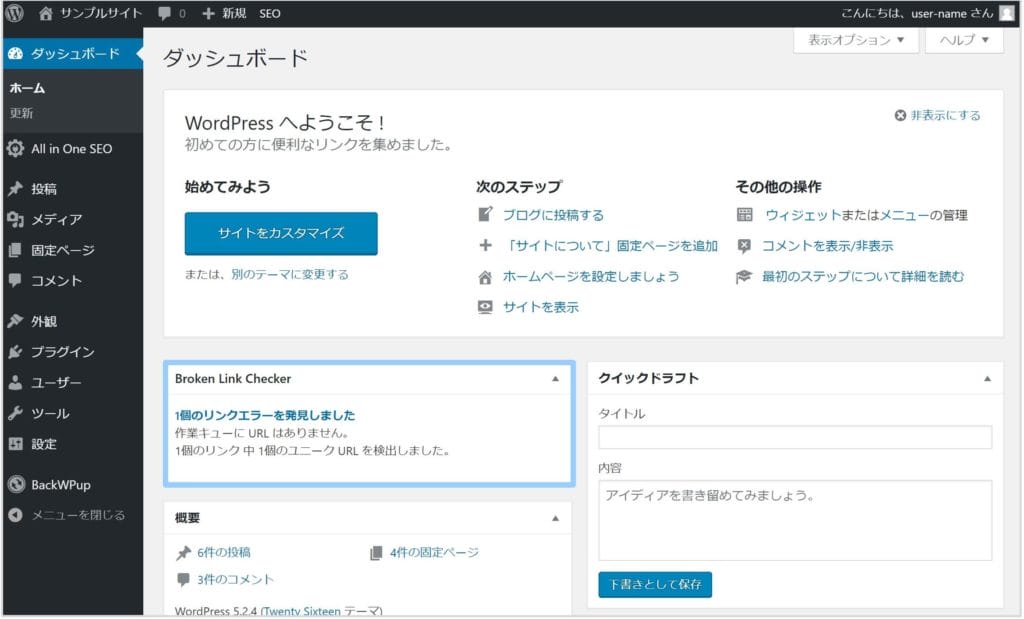Collapse the クイックドラフト widget
Image resolution: width=1024 pixels, height=619 pixels.
[987, 379]
